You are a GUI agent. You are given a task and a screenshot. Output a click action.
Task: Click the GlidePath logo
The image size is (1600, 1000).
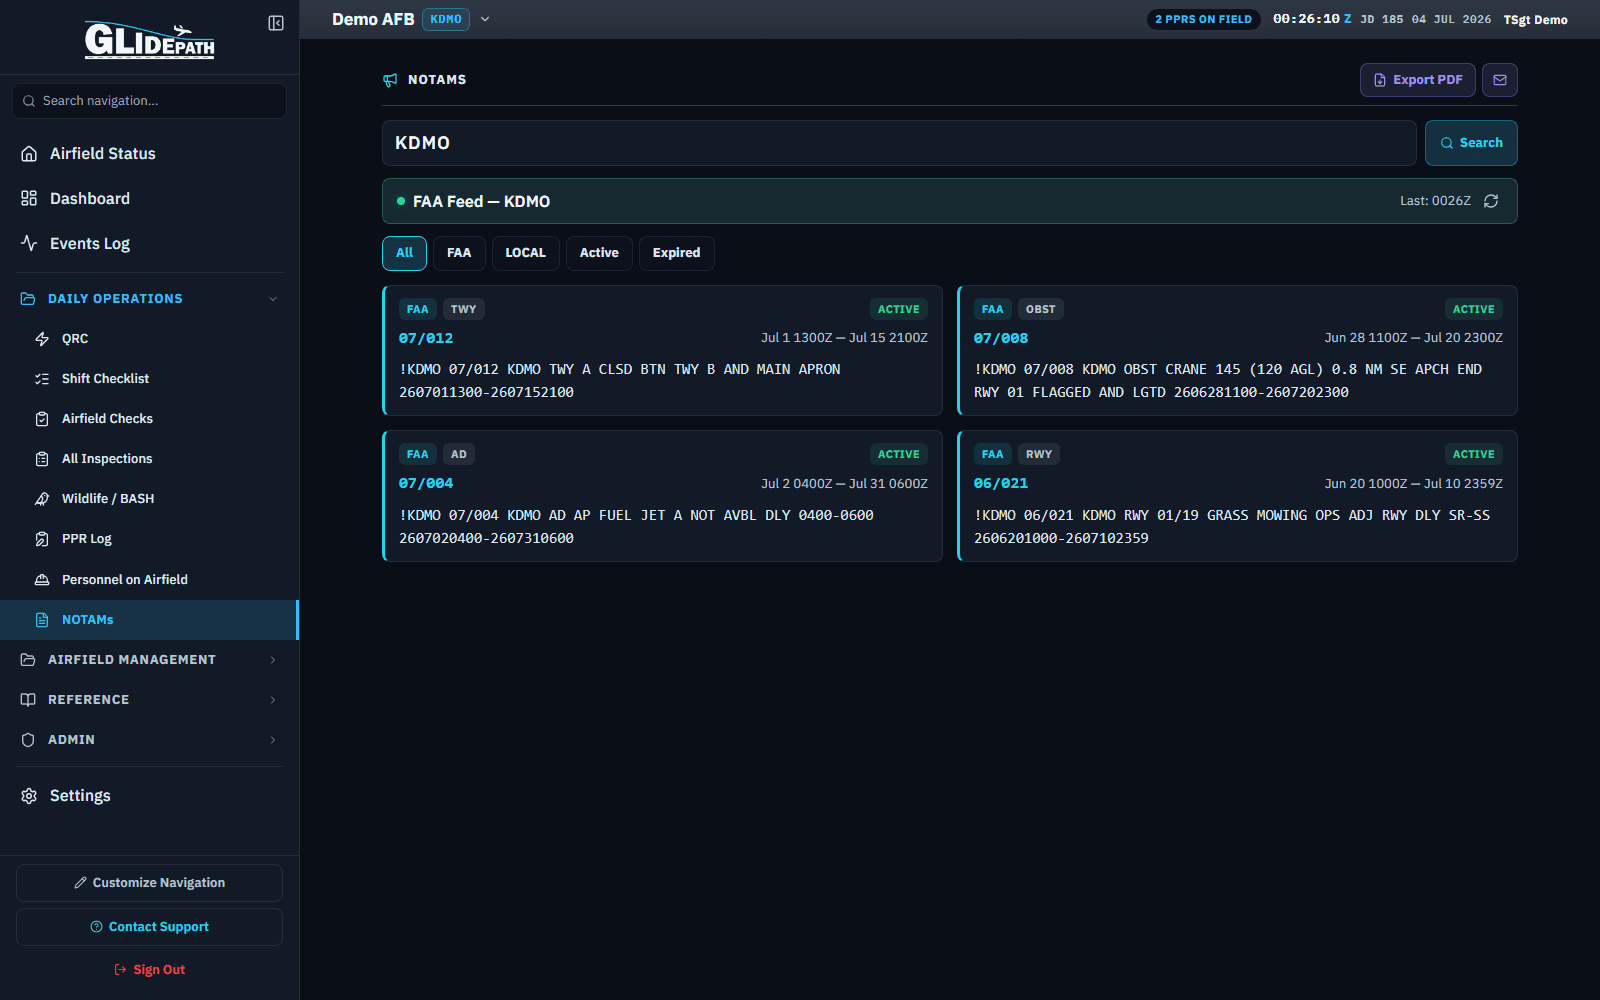(x=149, y=40)
